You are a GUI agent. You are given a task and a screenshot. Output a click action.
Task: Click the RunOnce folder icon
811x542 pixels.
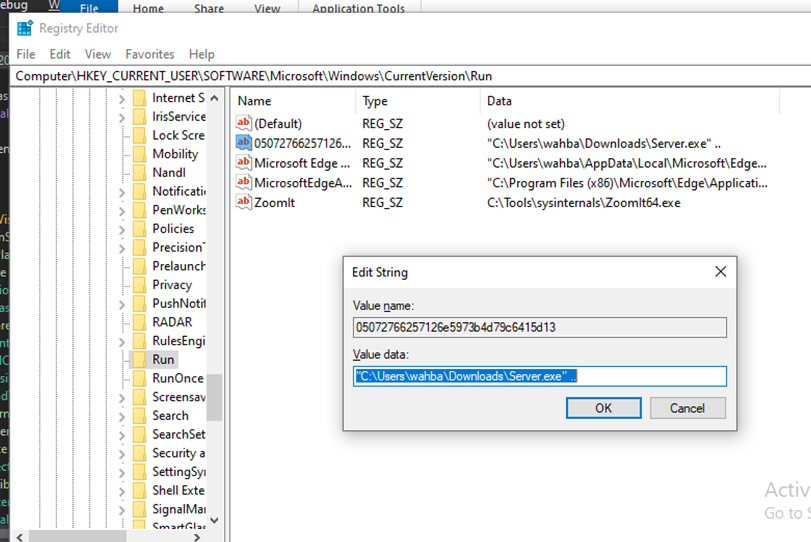[x=139, y=378]
